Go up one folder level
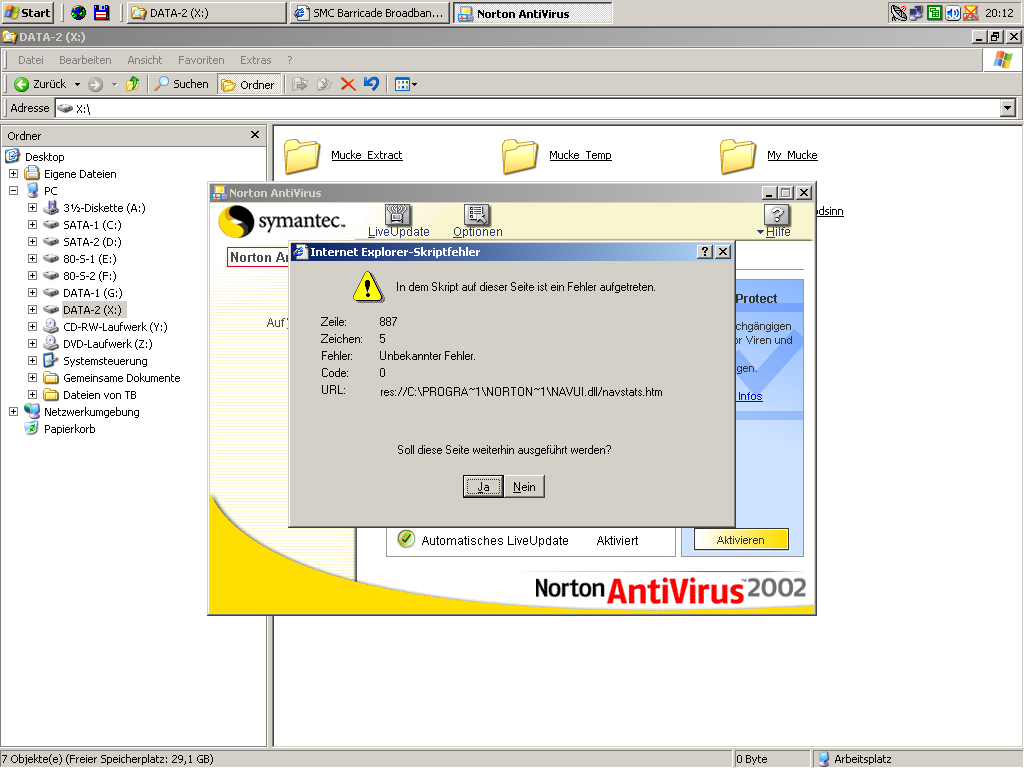This screenshot has width=1024, height=768. [133, 84]
